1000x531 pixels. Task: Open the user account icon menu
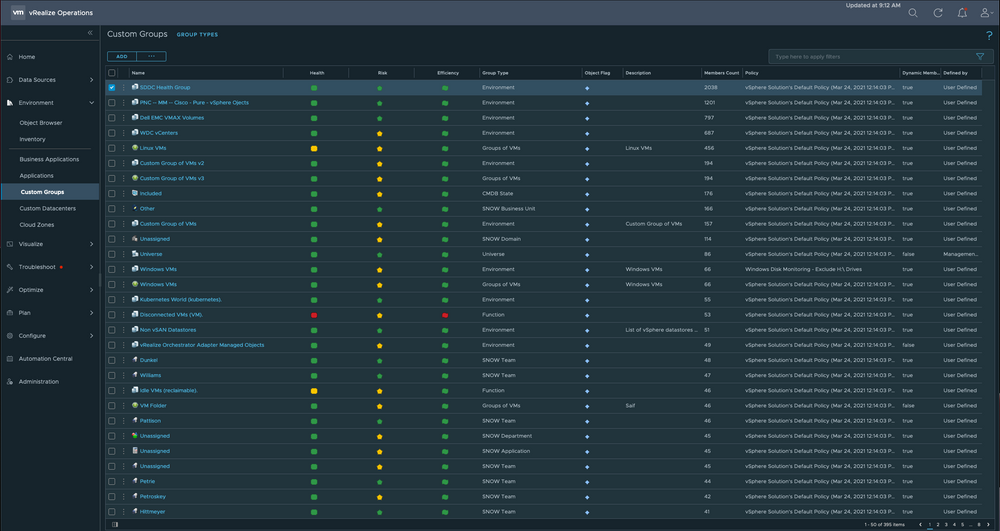[x=986, y=13]
